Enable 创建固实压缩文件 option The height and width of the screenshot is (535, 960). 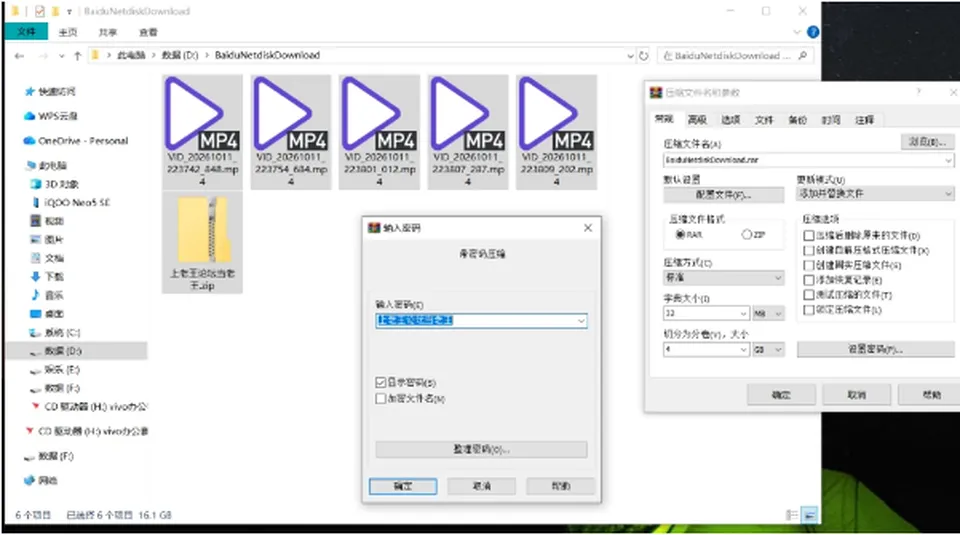click(809, 265)
